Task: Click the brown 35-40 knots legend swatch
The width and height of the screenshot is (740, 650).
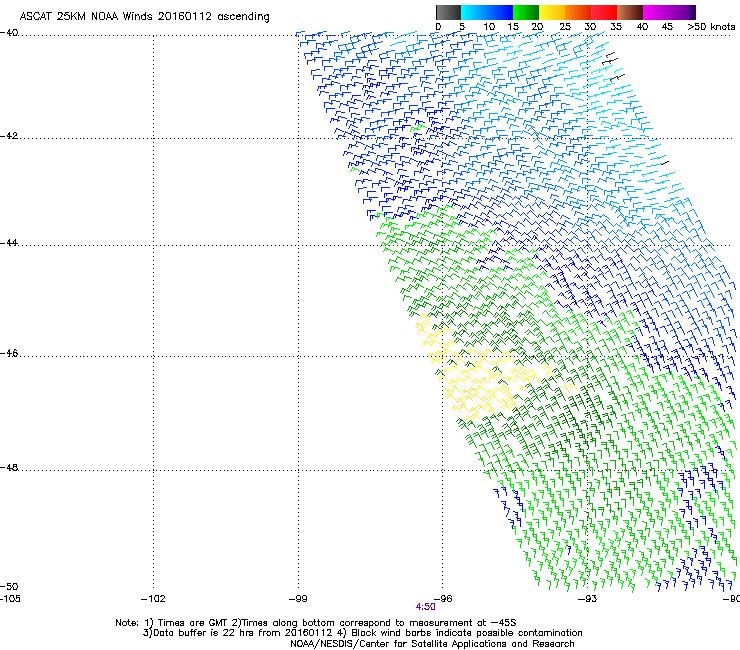Action: (x=630, y=12)
